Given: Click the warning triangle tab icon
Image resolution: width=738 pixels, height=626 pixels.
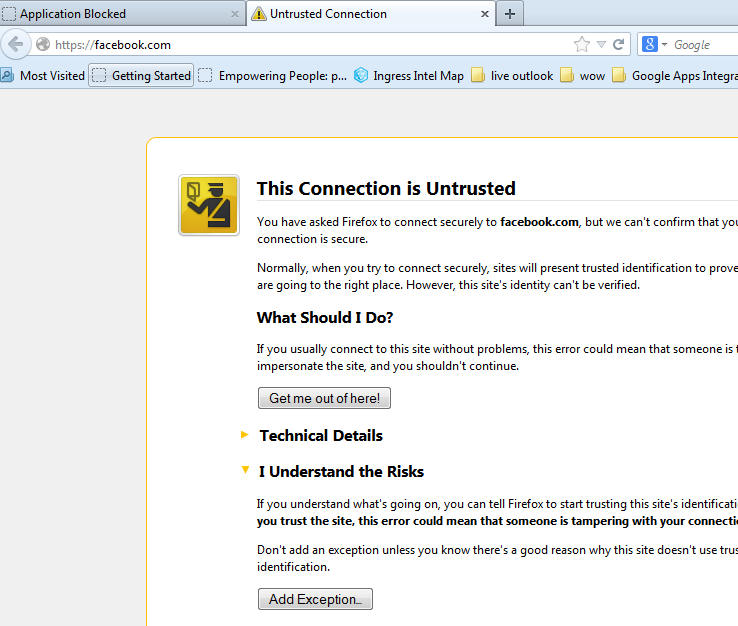Looking at the screenshot, I should [x=258, y=14].
